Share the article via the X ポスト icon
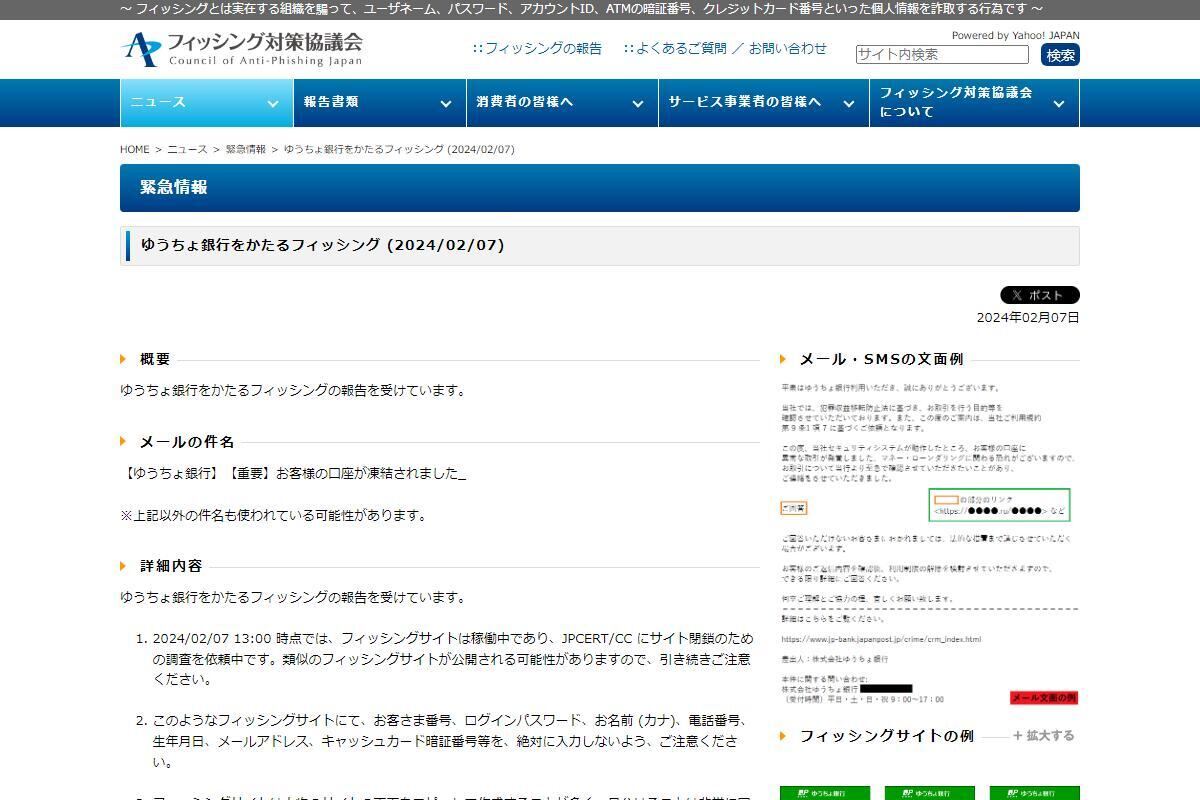 pos(1039,294)
